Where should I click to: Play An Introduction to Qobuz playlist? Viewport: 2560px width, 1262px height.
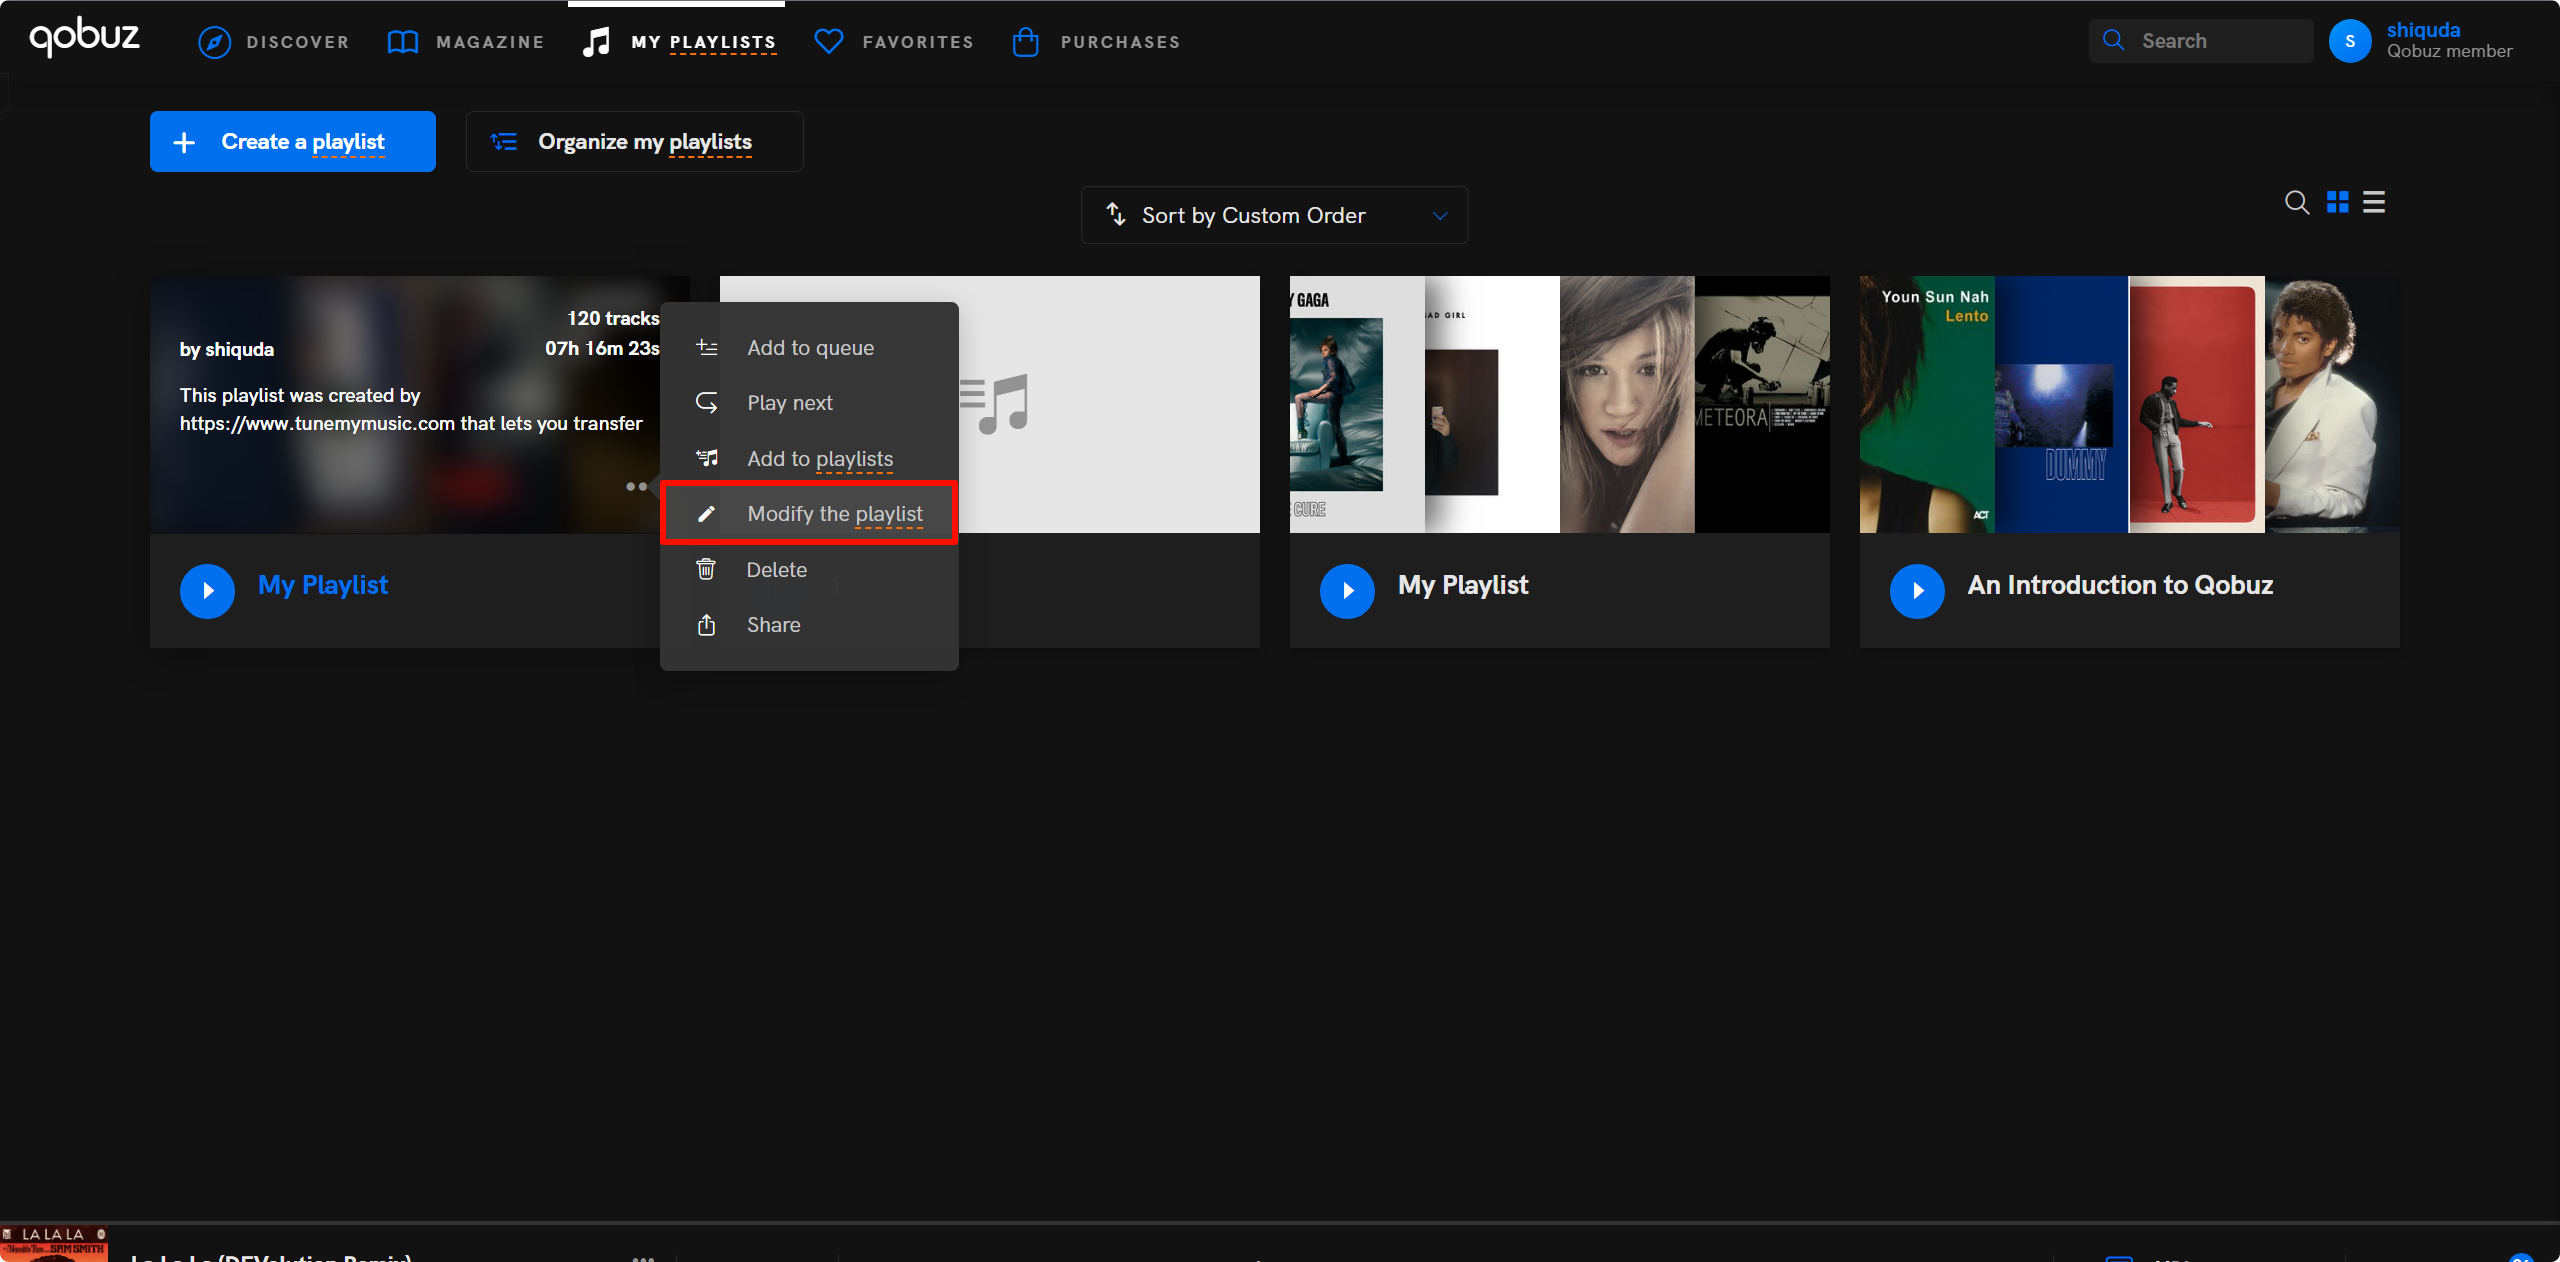pyautogui.click(x=1917, y=591)
